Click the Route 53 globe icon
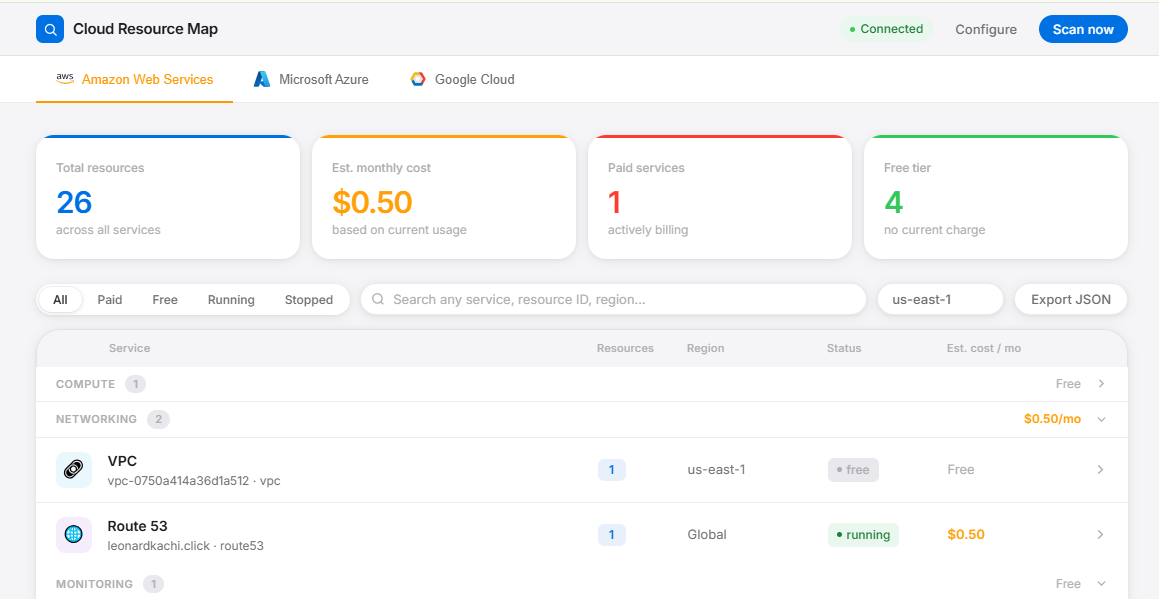 pos(74,535)
